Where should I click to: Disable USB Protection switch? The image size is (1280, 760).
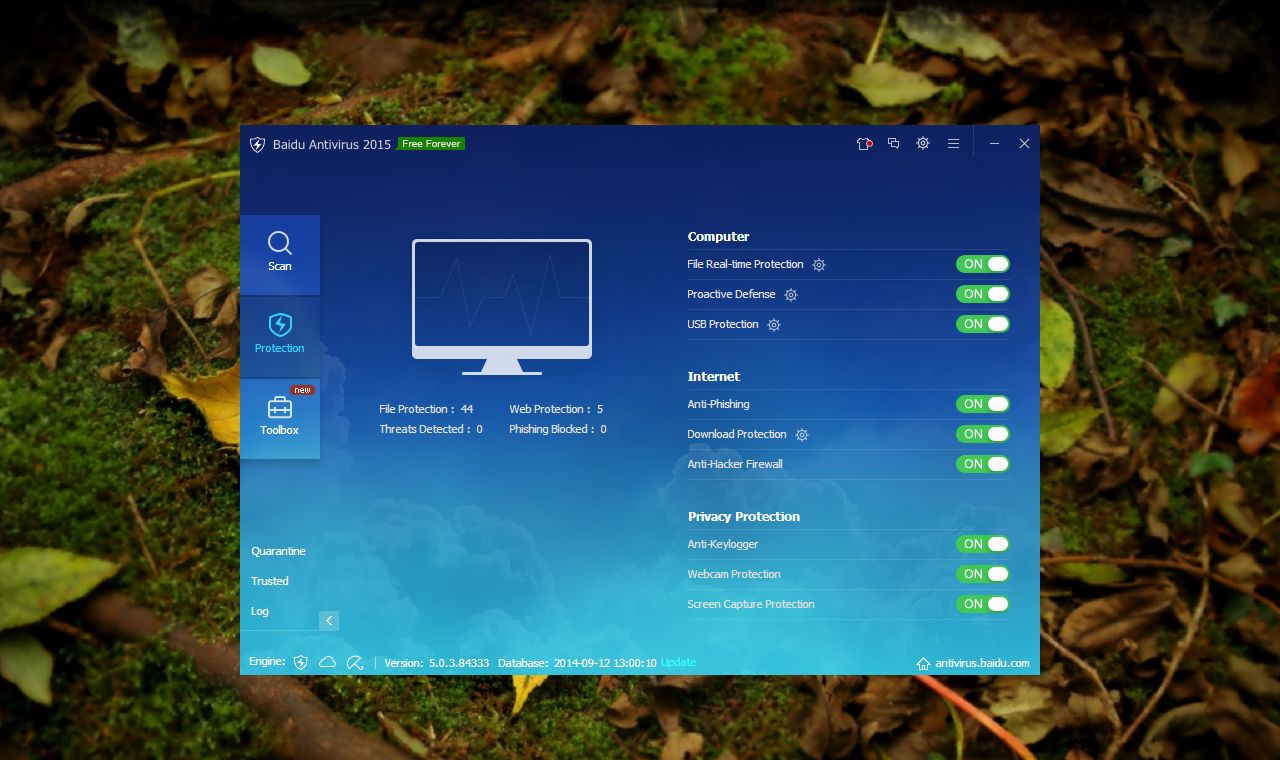(983, 324)
